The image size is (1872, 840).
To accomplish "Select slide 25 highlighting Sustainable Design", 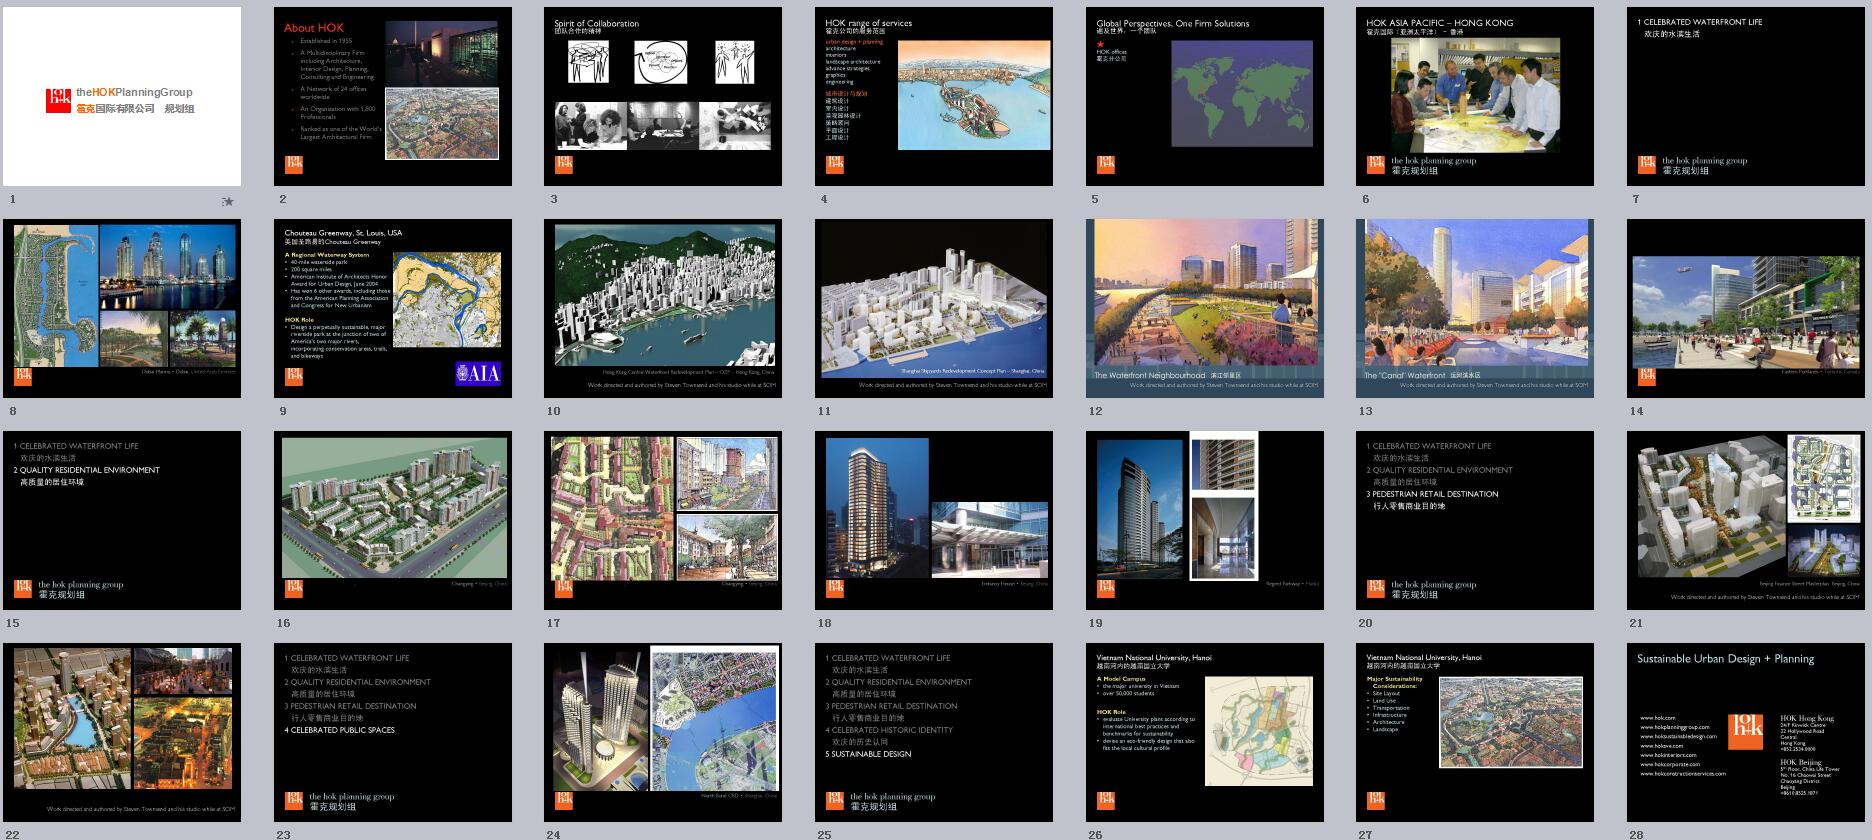I will pos(934,733).
